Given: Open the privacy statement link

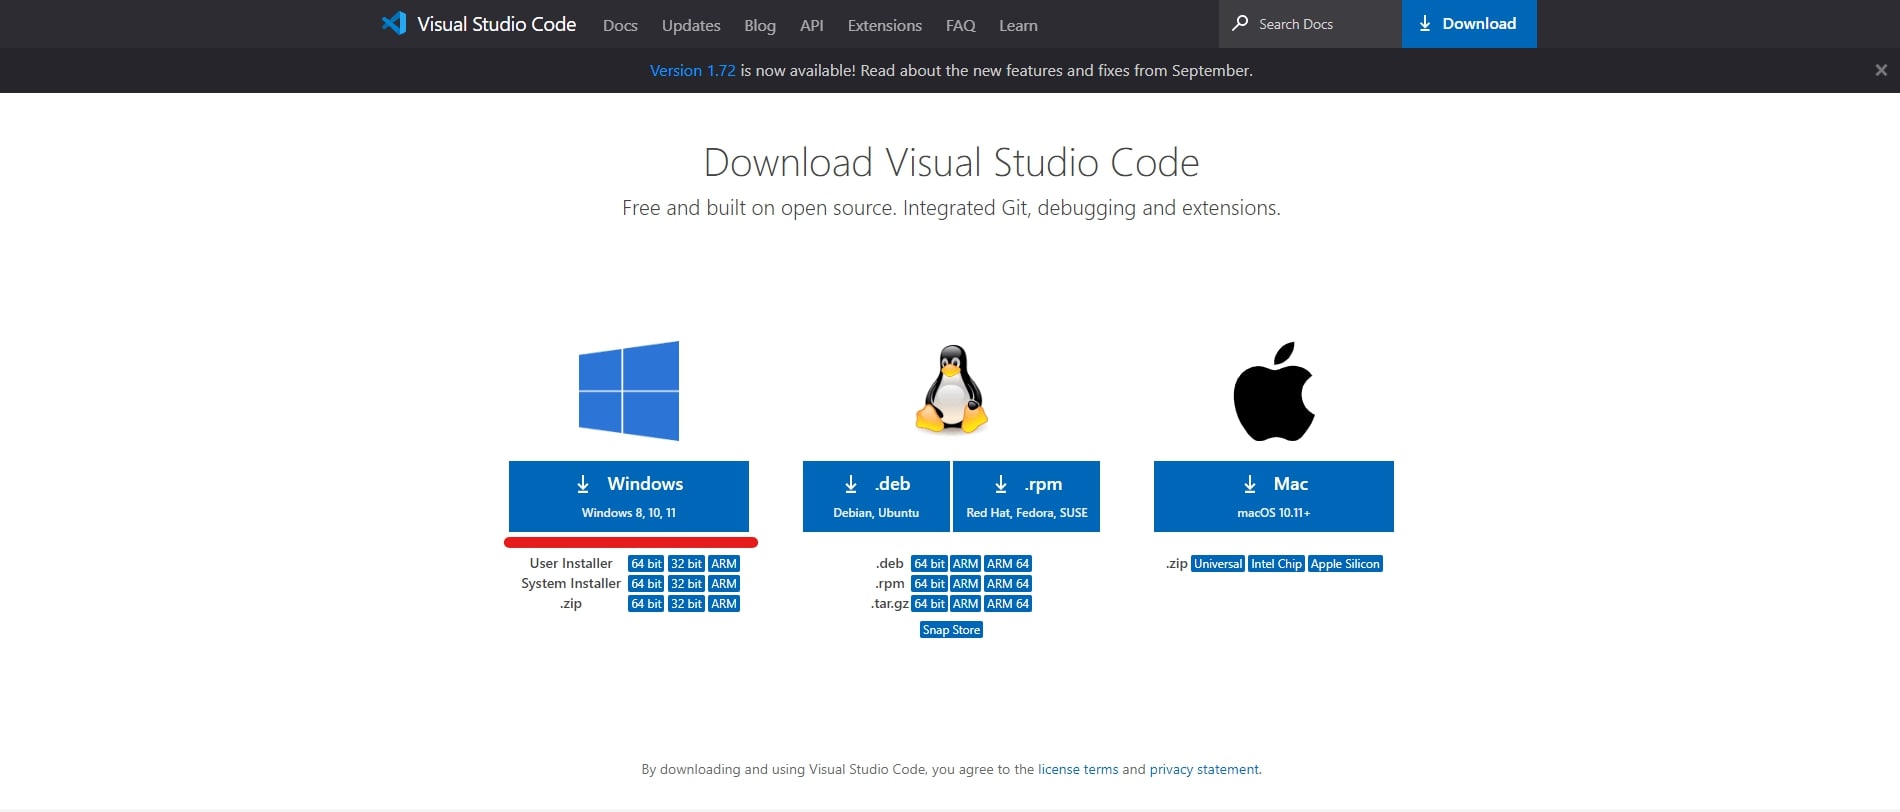Looking at the screenshot, I should coord(1204,769).
